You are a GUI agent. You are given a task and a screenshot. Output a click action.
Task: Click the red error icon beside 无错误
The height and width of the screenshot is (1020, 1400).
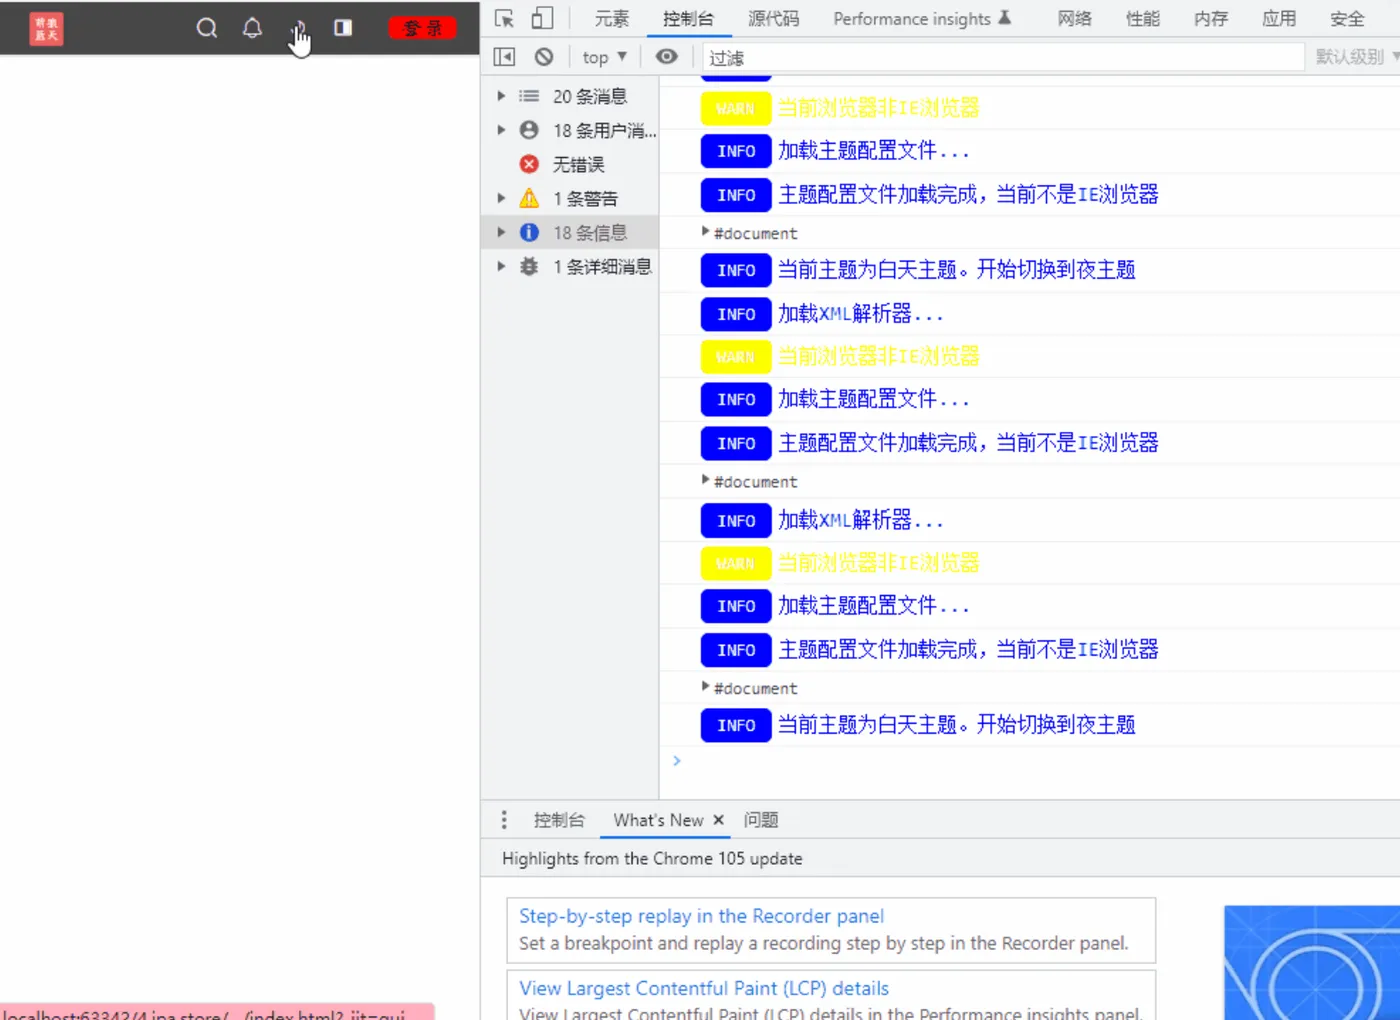(x=529, y=164)
